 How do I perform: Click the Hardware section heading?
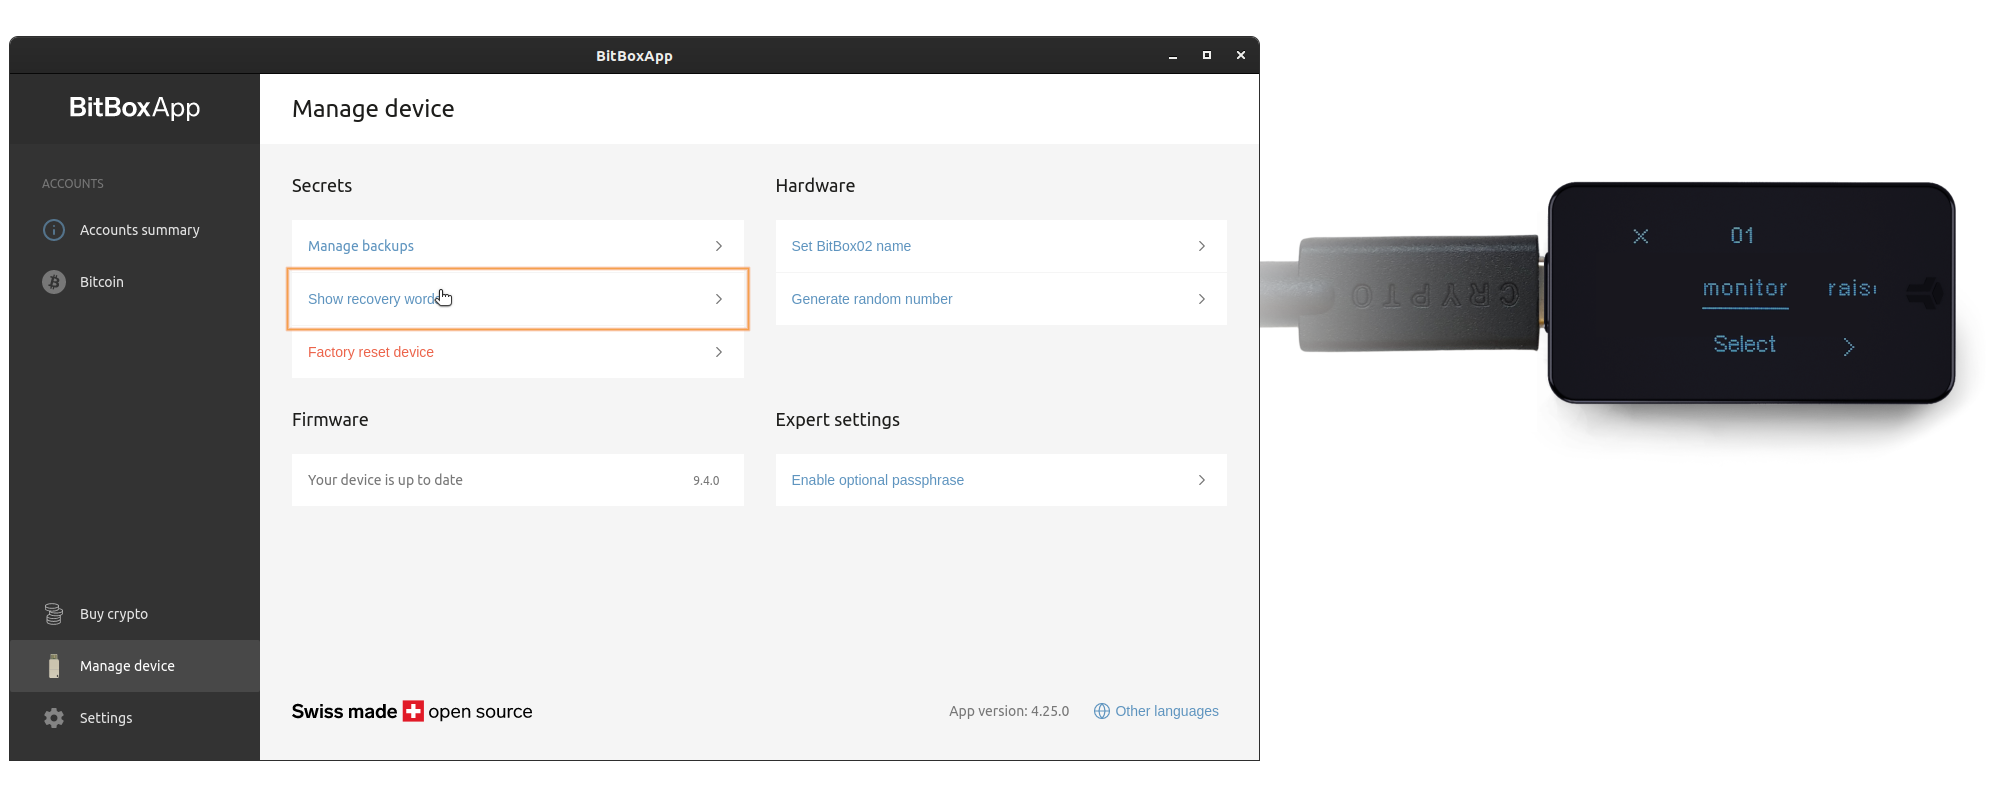click(x=815, y=186)
